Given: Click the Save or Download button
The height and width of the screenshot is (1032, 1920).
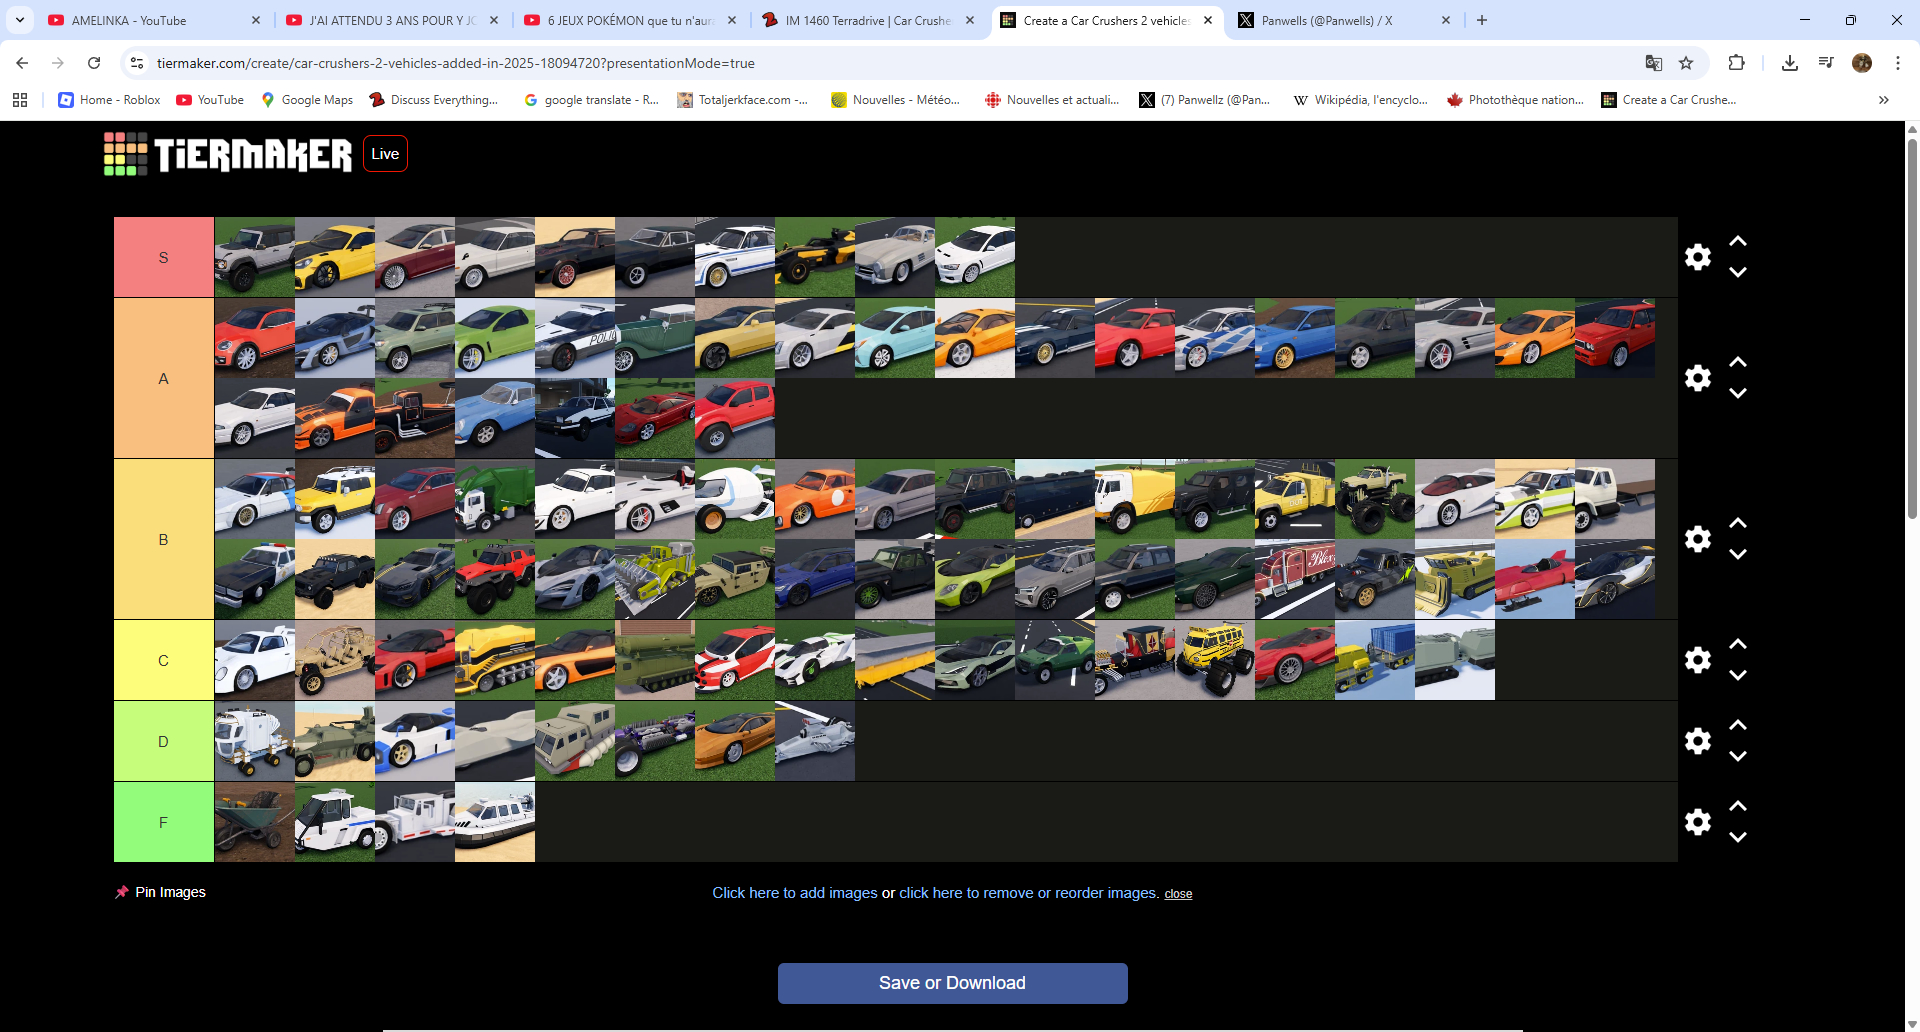Looking at the screenshot, I should coord(952,983).
